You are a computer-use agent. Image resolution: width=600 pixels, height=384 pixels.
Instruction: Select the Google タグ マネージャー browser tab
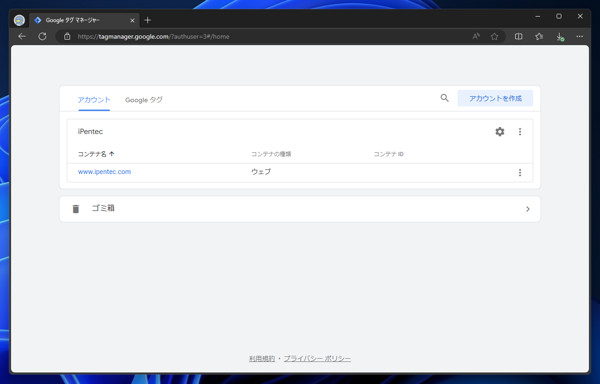[x=84, y=20]
